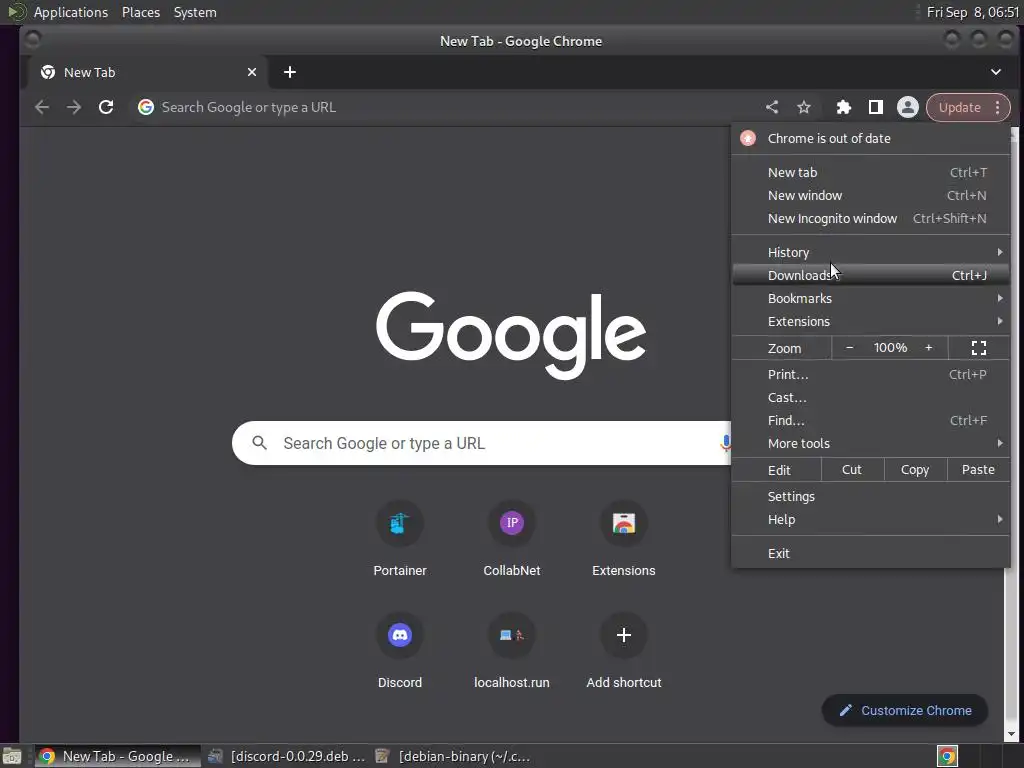The image size is (1024, 768).
Task: Expand the More tools submenu
Action: [x=871, y=443]
